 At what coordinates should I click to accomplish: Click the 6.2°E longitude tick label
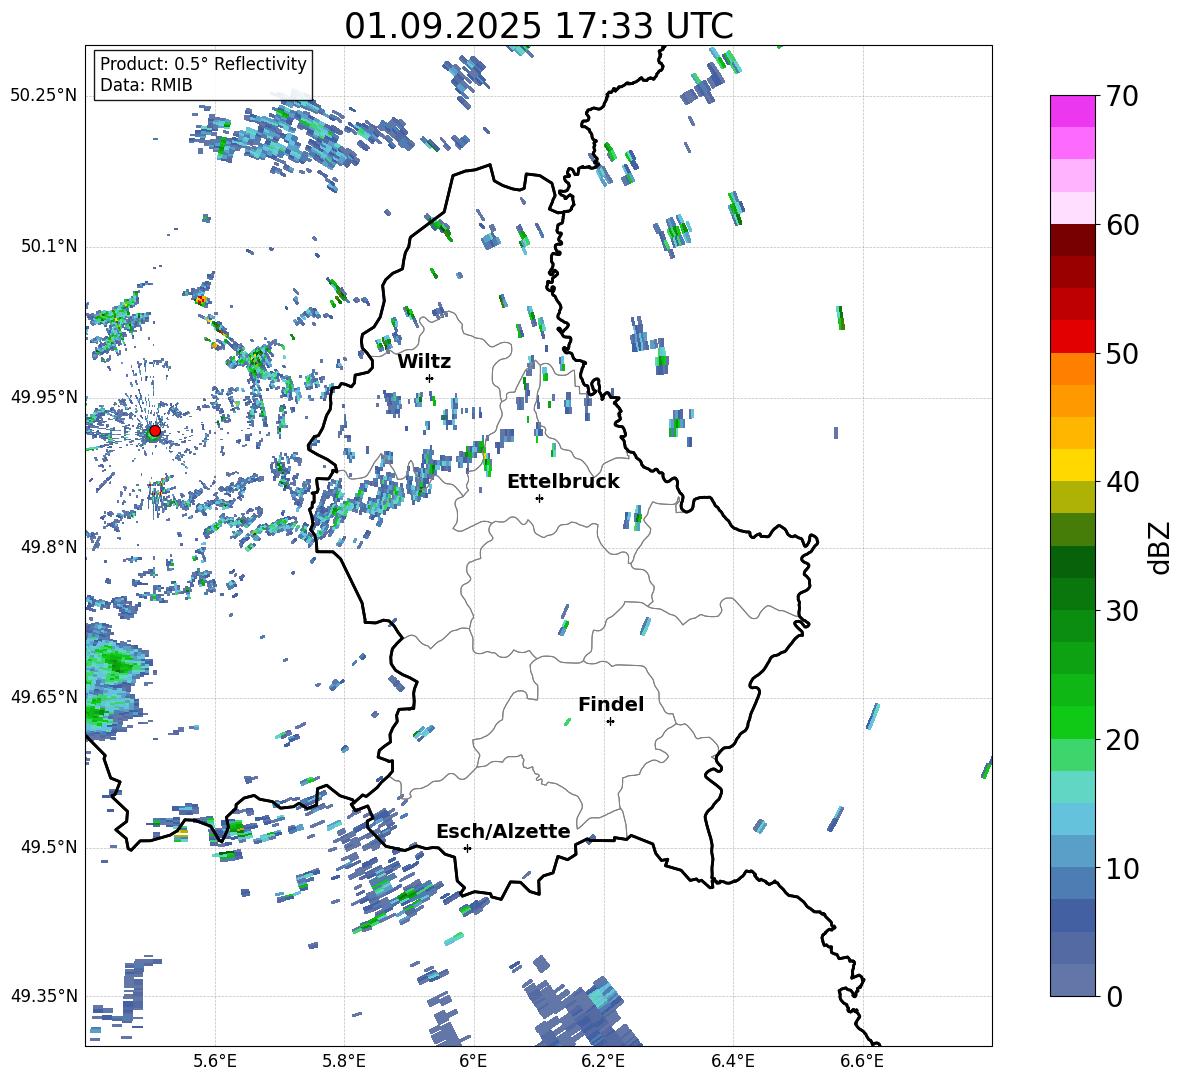point(603,1061)
